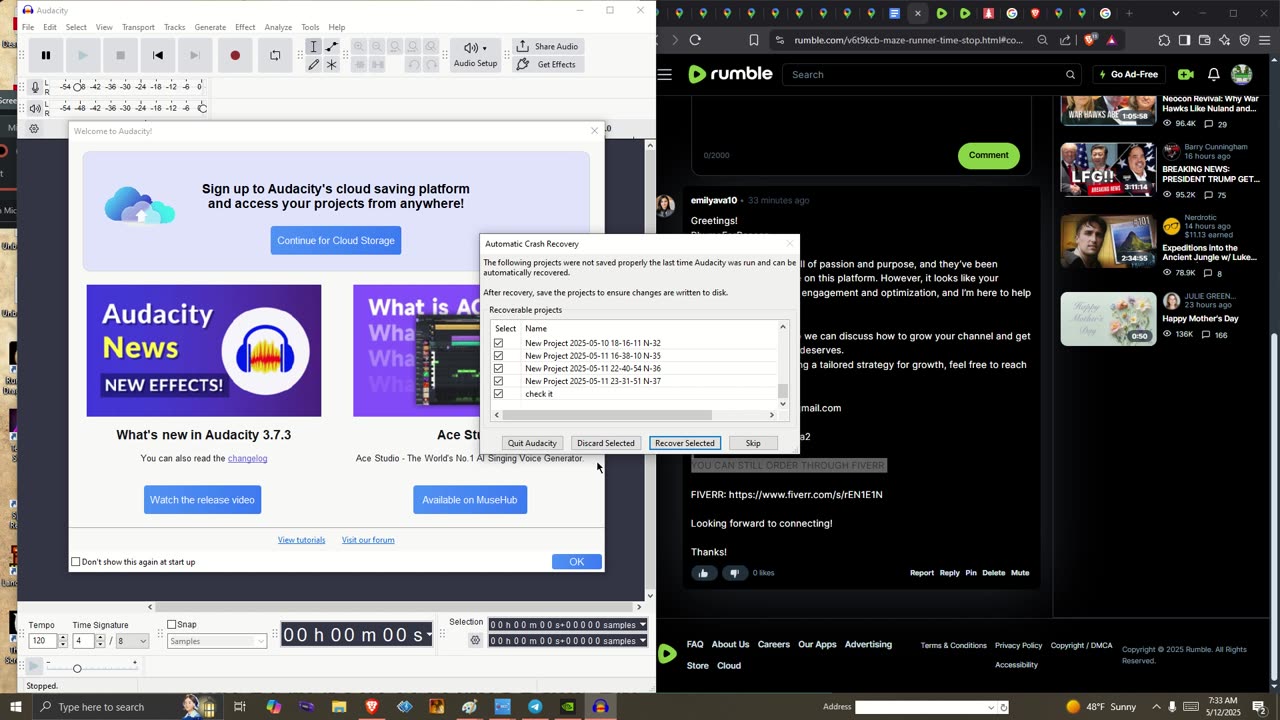Click the record meter microphone icon
This screenshot has height=720, width=1280.
(x=35, y=88)
